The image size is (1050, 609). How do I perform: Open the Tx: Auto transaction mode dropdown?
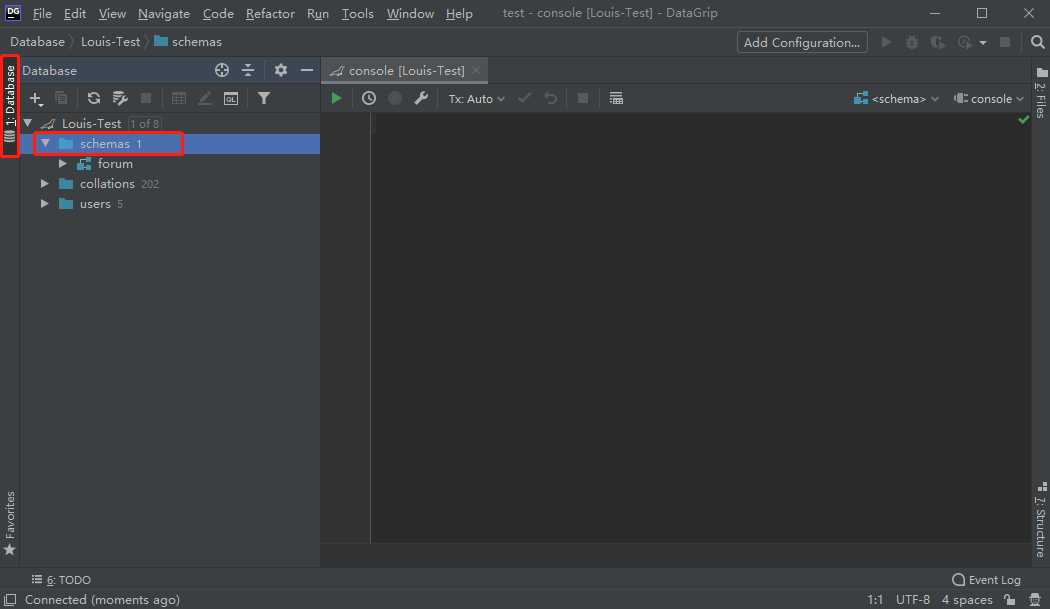click(477, 98)
